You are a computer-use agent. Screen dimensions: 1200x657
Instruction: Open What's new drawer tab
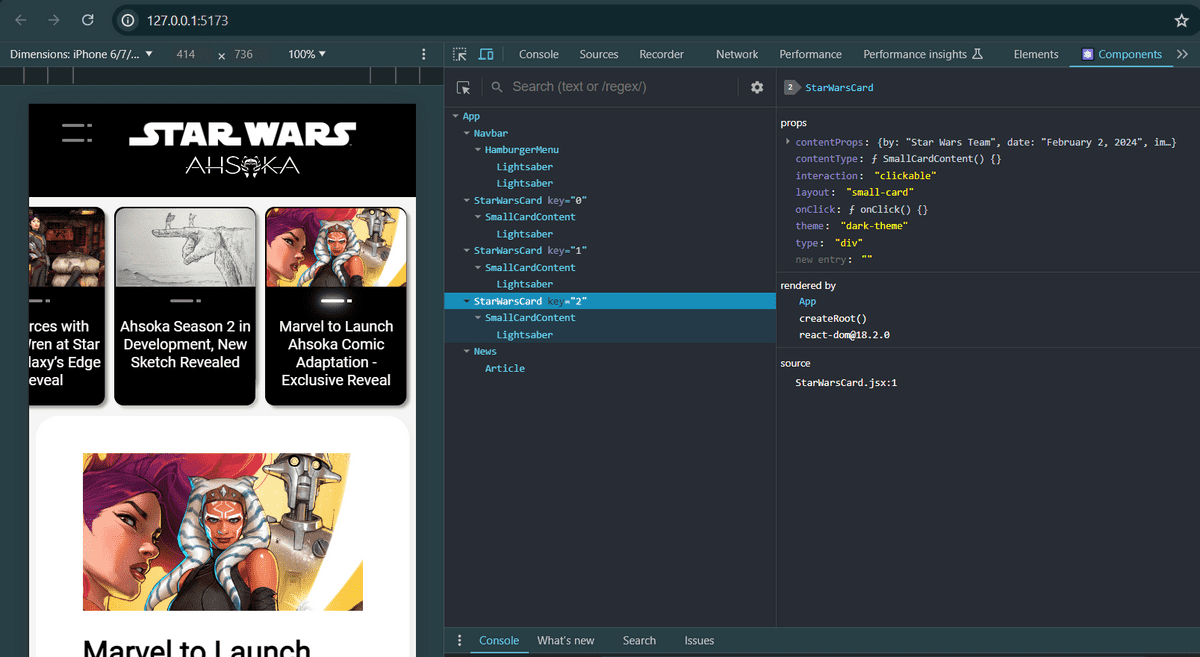(566, 640)
